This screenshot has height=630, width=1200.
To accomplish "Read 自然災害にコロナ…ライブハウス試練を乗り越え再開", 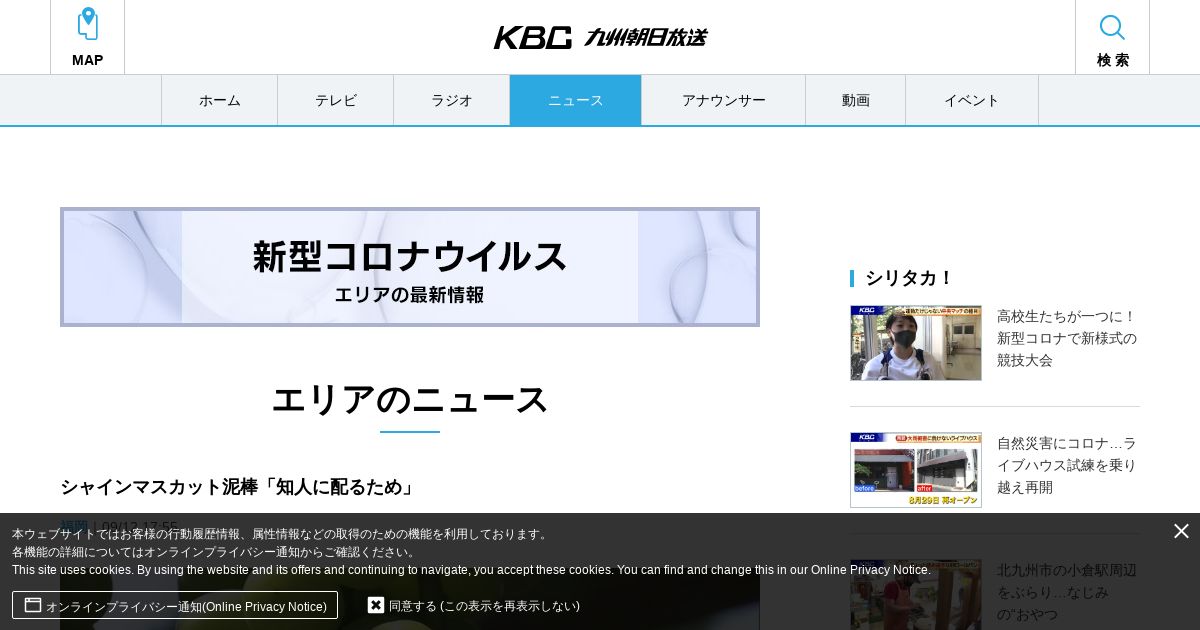I will (x=1067, y=465).
